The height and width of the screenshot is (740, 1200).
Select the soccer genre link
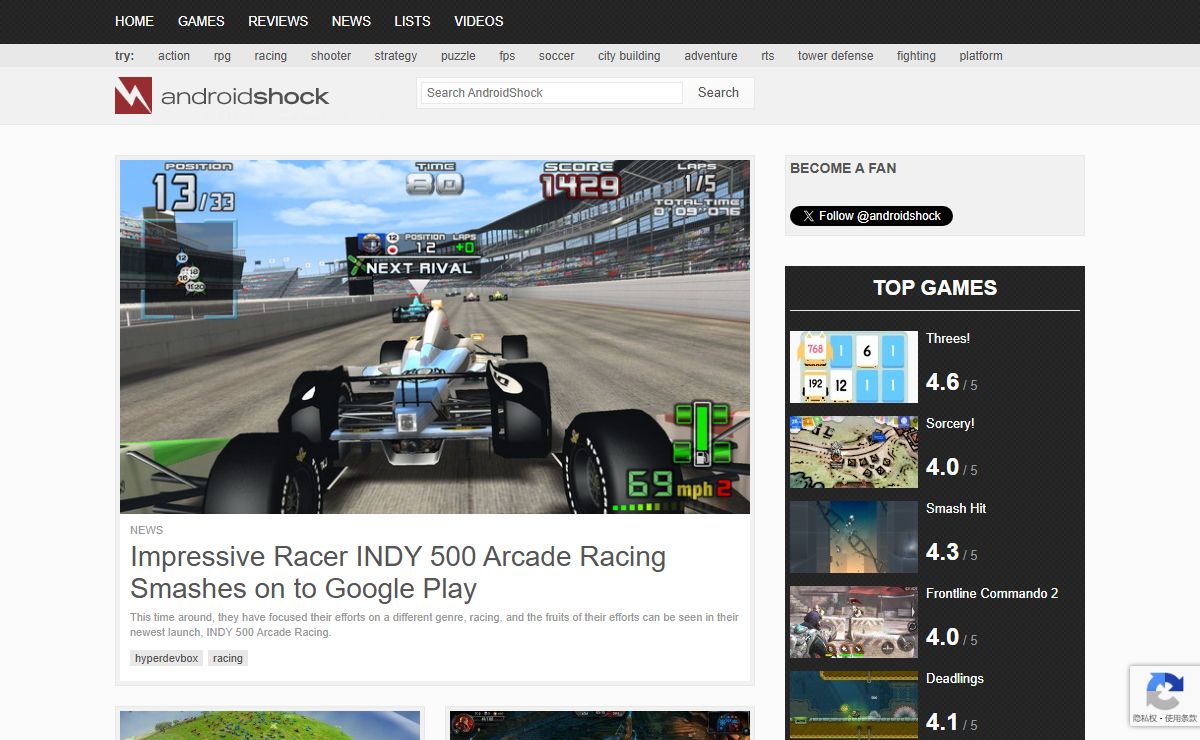pos(556,56)
